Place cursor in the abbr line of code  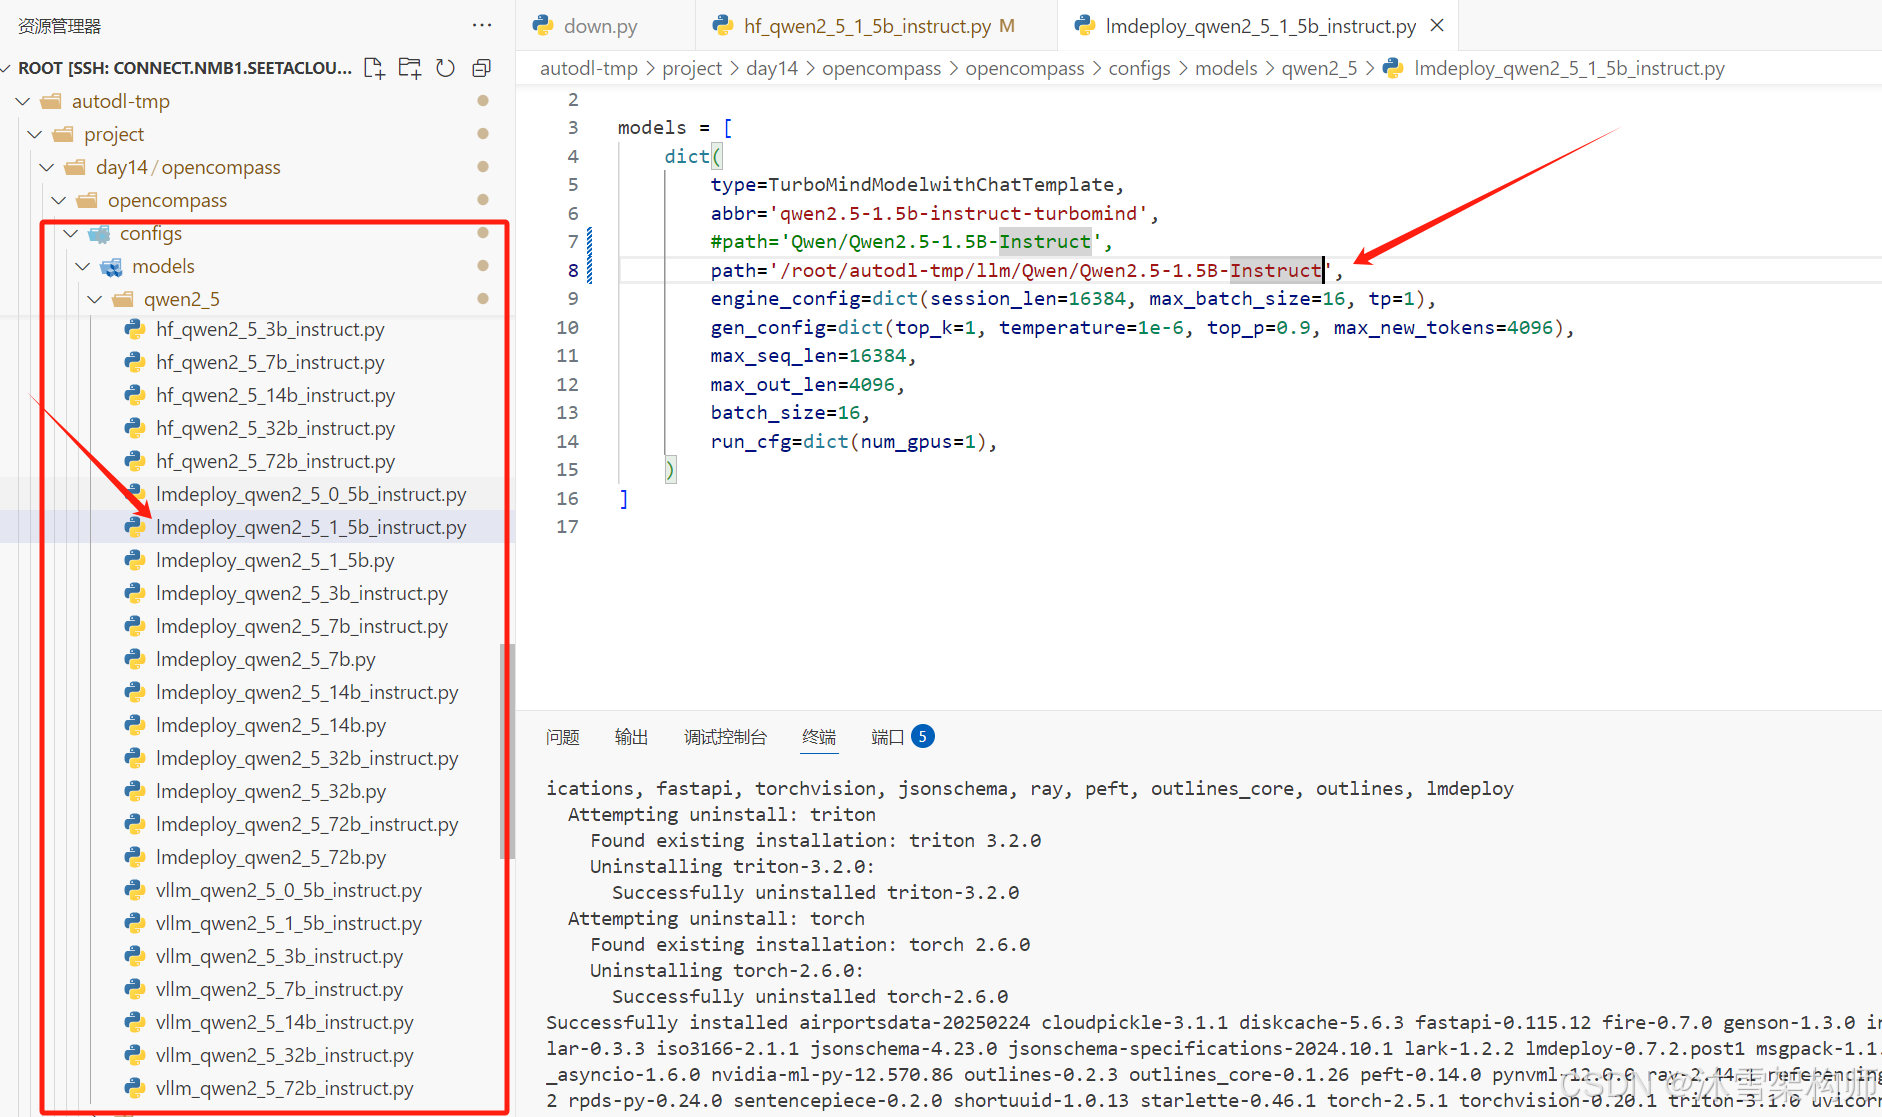pos(934,213)
